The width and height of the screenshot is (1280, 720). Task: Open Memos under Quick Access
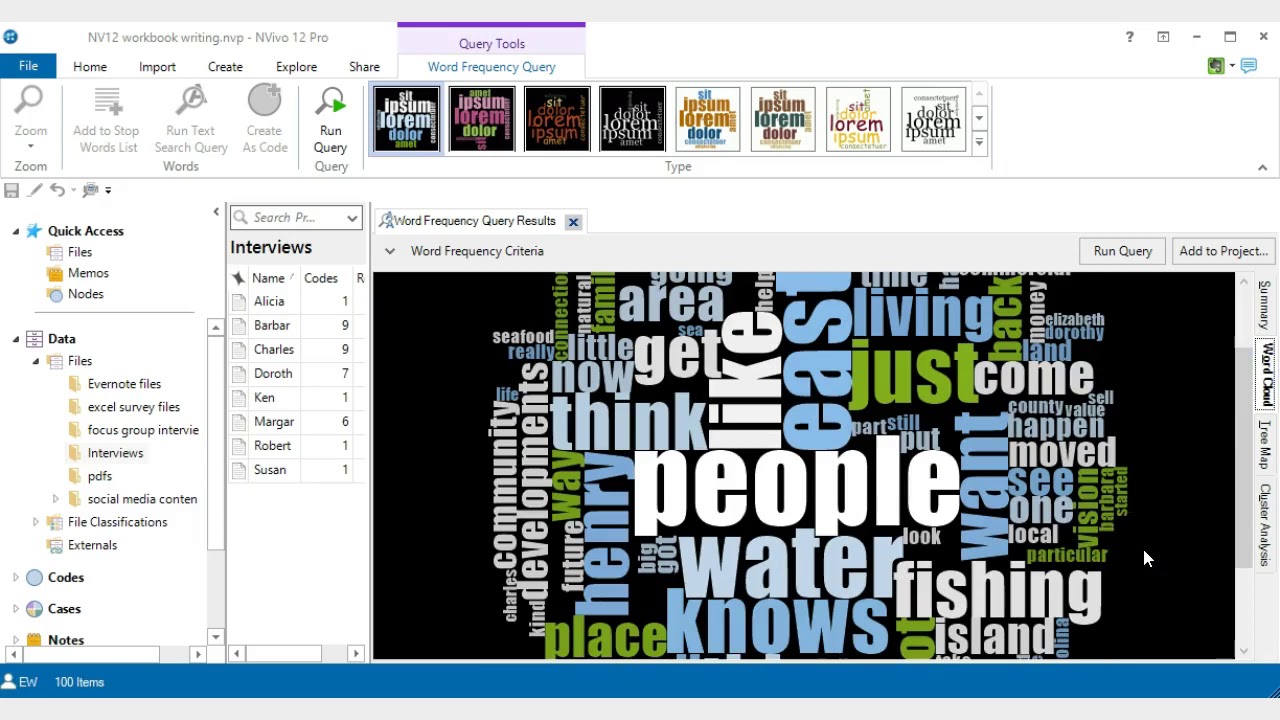pos(88,273)
